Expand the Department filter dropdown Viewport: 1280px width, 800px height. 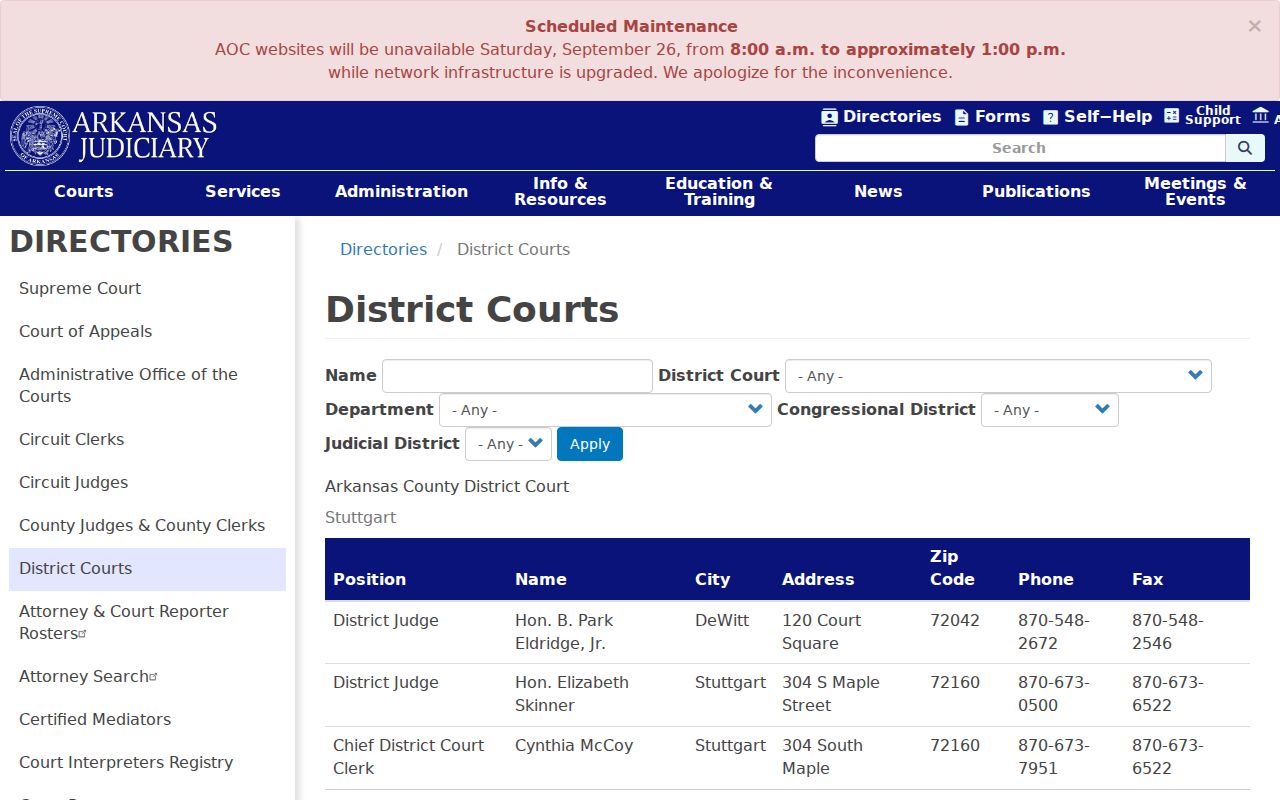click(605, 410)
